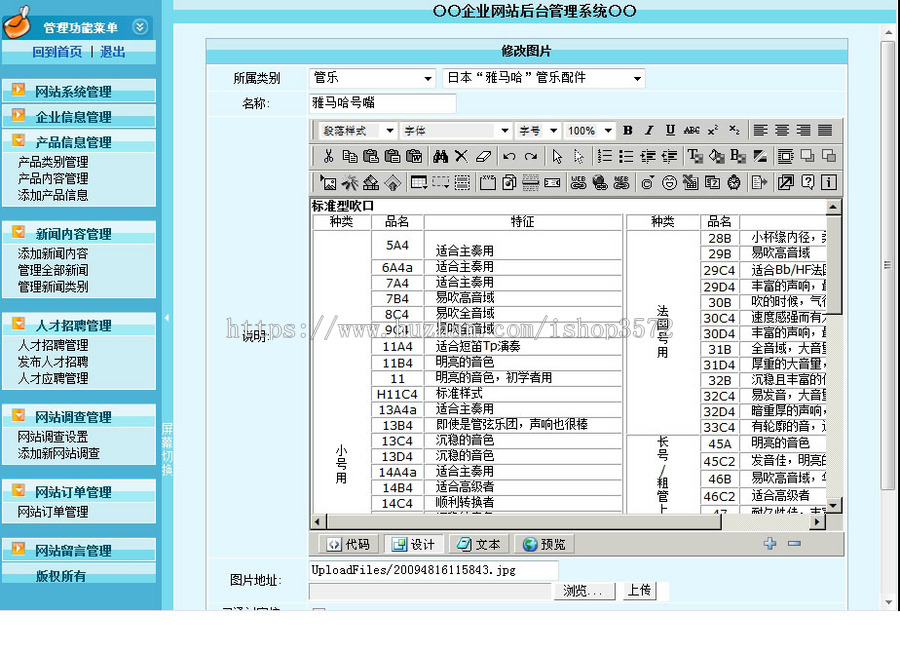Screen dimensions: 900x653
Task: Open the 100% zoom dropdown
Action: click(x=589, y=131)
